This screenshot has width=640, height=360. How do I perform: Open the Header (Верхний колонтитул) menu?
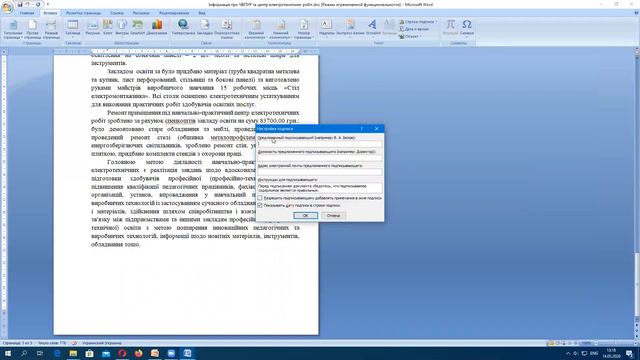(256, 29)
